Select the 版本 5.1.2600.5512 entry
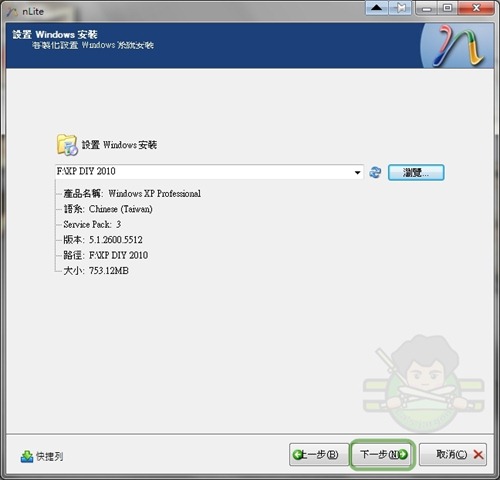Screen dimensions: 500x480 (103, 240)
